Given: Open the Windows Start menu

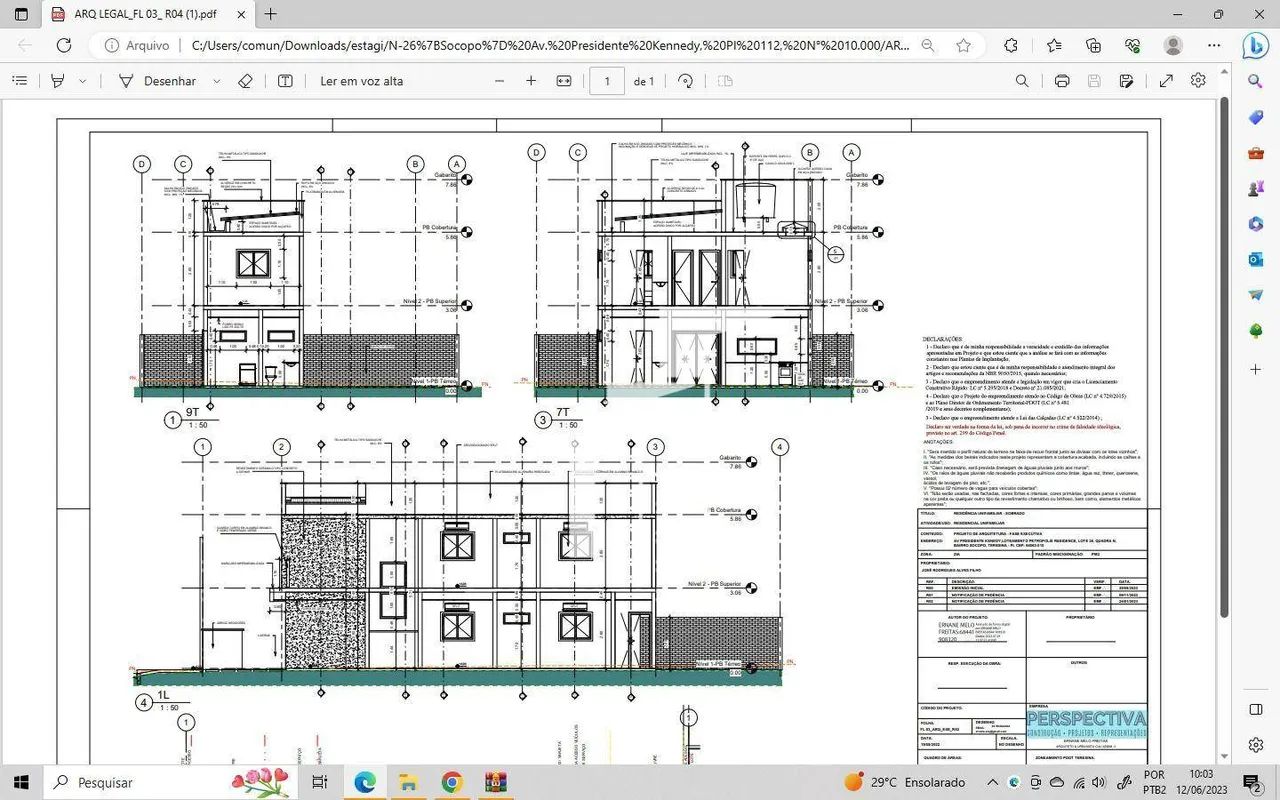Looking at the screenshot, I should click(20, 782).
